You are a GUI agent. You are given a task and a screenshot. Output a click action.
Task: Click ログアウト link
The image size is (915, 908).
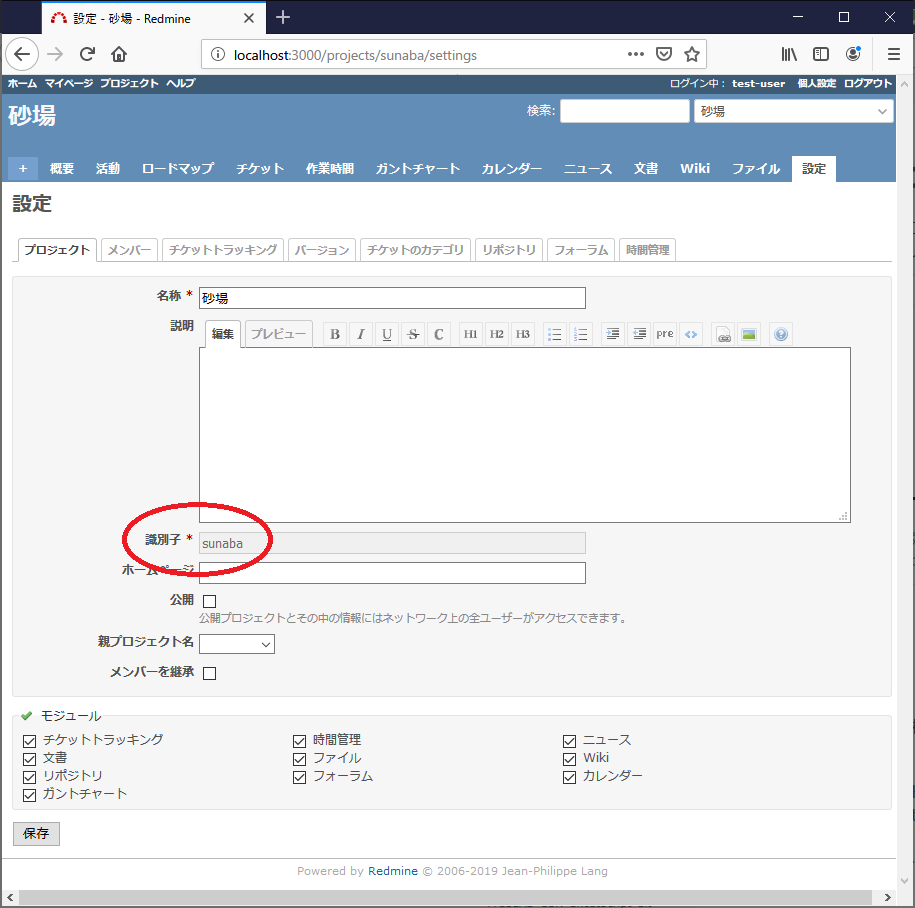868,83
